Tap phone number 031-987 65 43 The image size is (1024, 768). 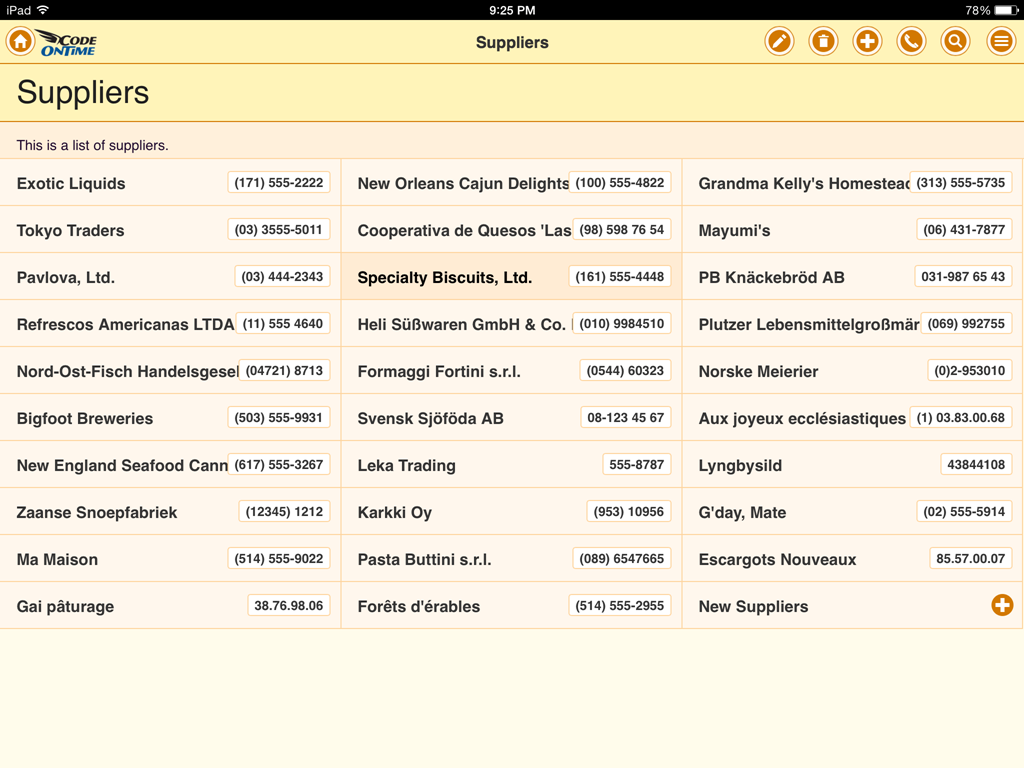[962, 277]
